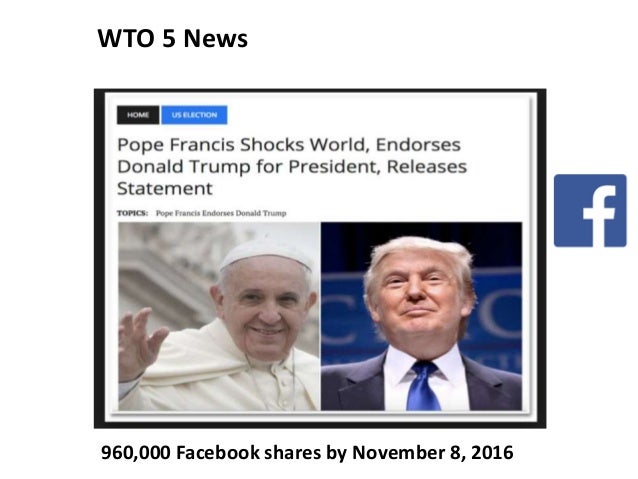
Task: Click the blue necktie in the right photo
Action: (423, 386)
